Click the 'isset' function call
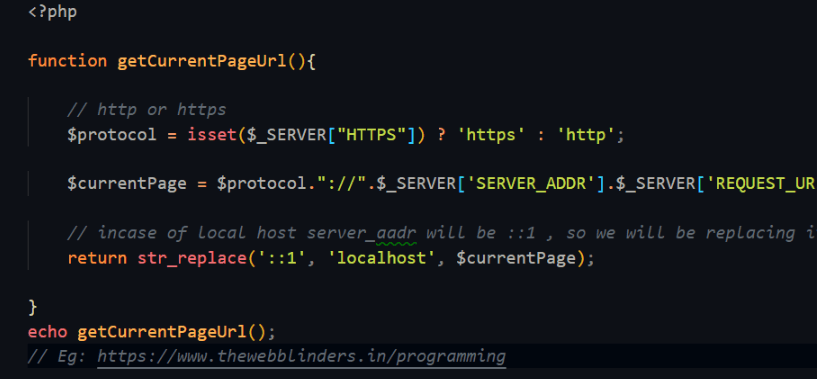 [213, 135]
